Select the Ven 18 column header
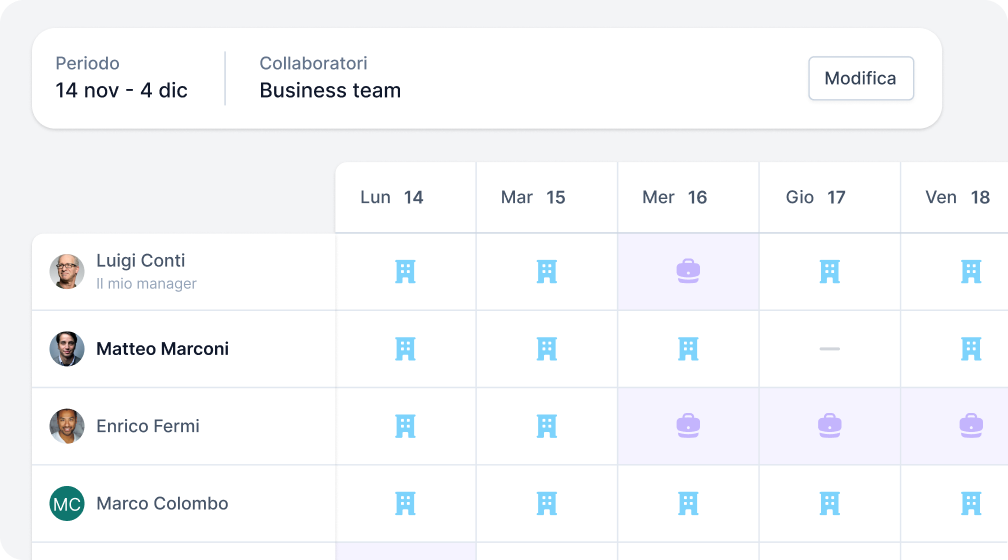Image resolution: width=1008 pixels, height=560 pixels. click(x=957, y=197)
